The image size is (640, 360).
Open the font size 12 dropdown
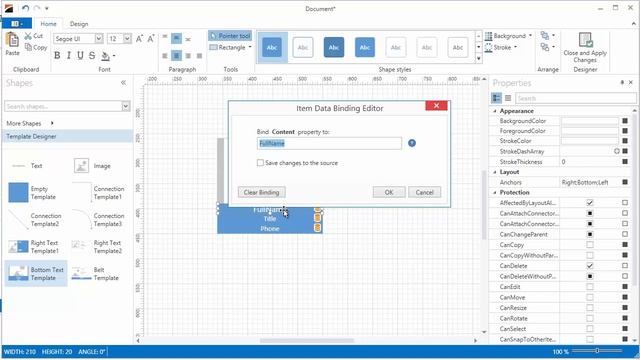(x=127, y=39)
